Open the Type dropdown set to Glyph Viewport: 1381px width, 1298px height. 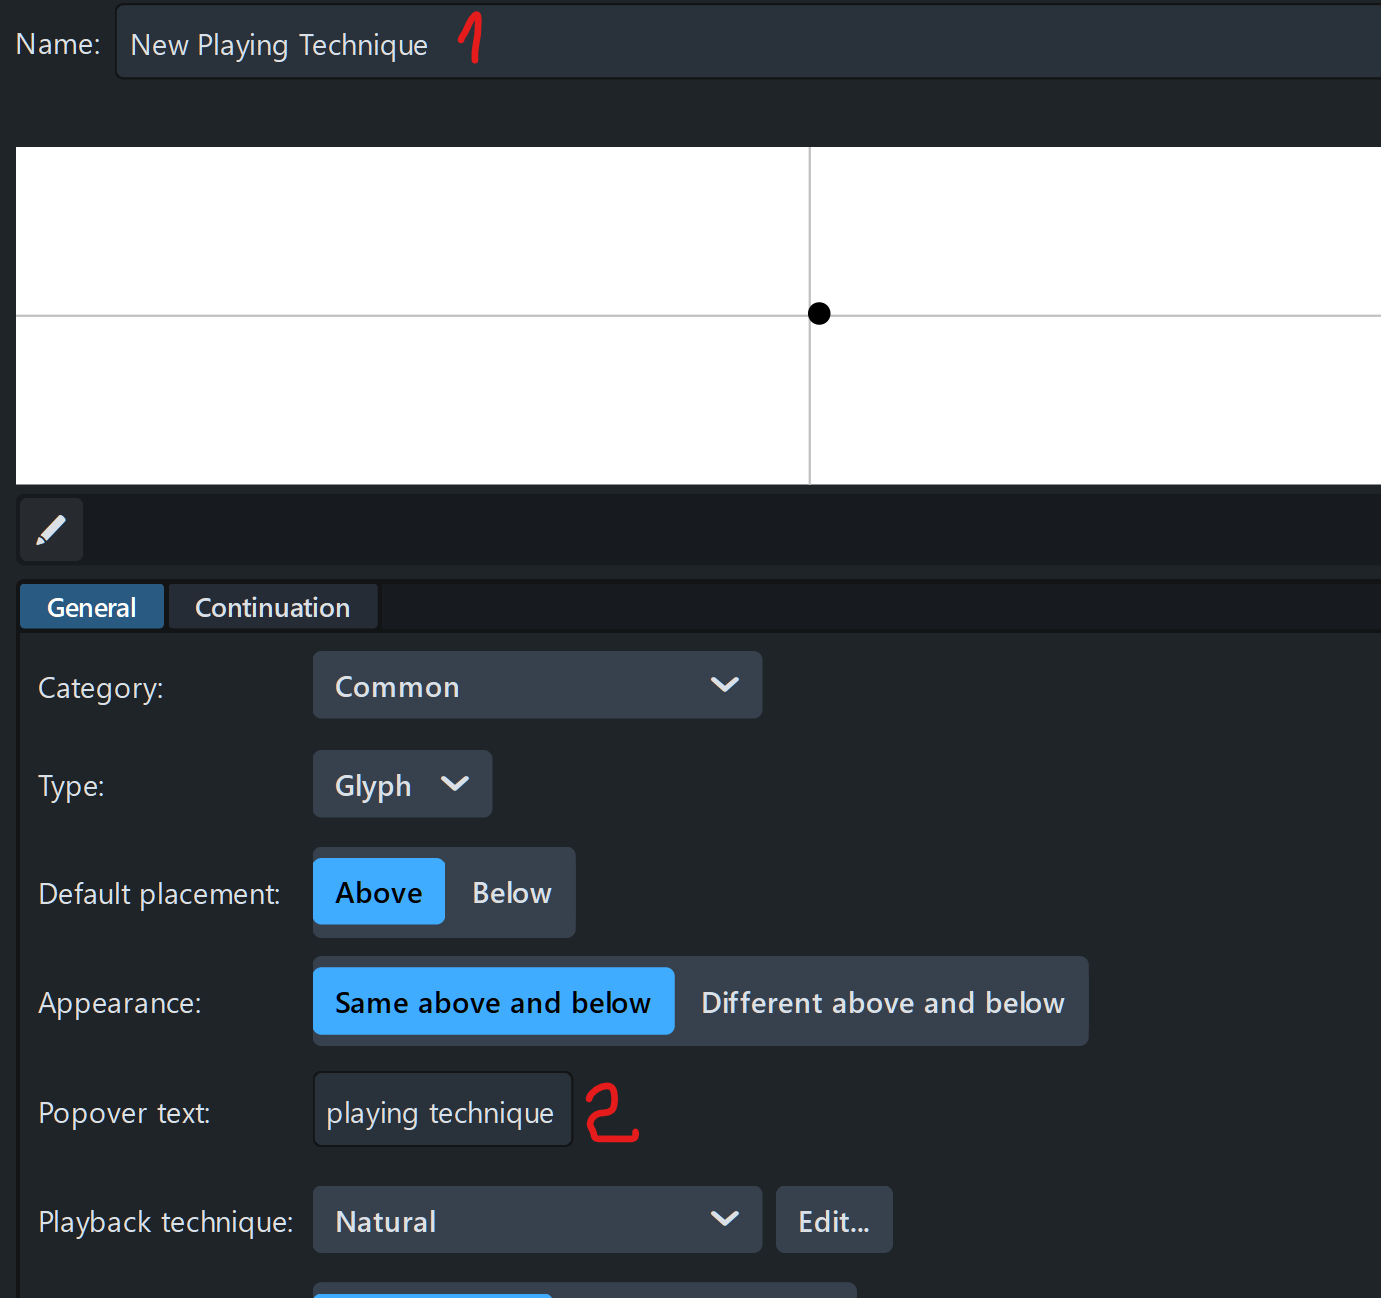tap(402, 784)
